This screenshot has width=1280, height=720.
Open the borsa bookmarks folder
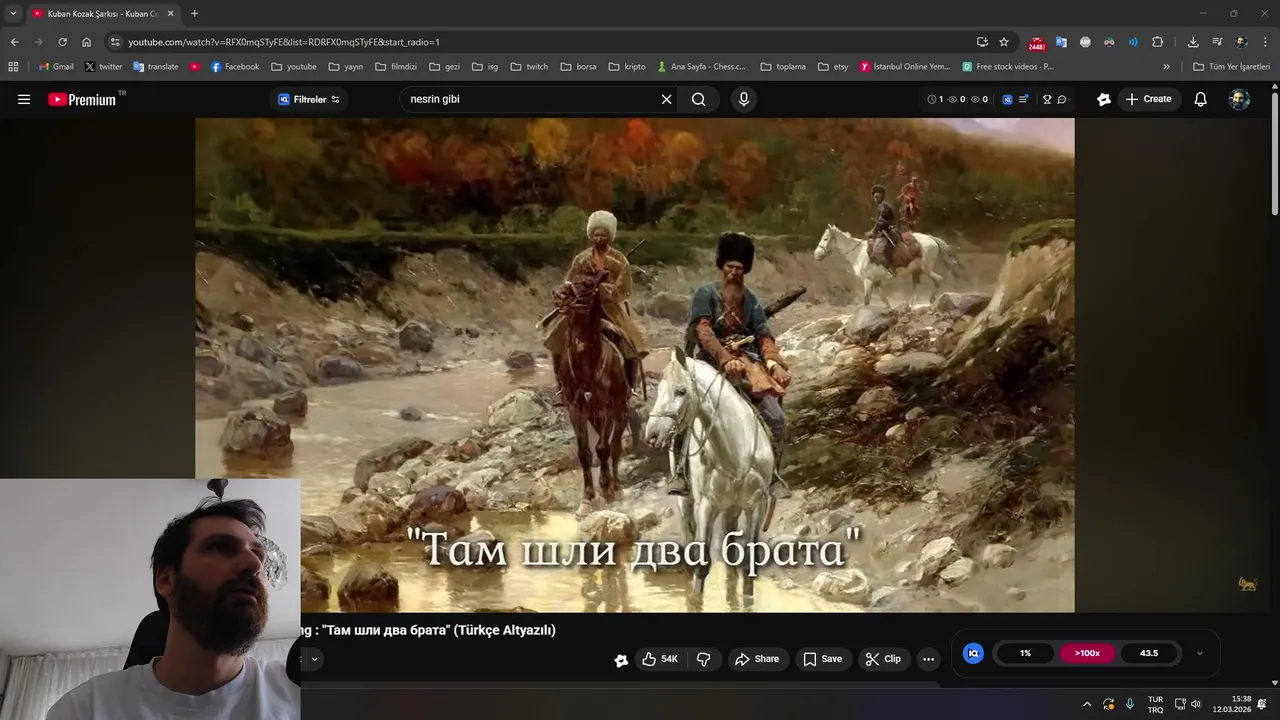(x=578, y=67)
